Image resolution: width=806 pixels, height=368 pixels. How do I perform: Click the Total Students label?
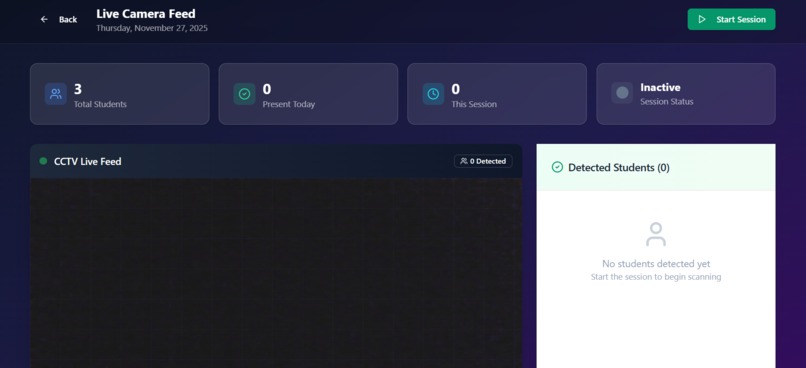100,104
